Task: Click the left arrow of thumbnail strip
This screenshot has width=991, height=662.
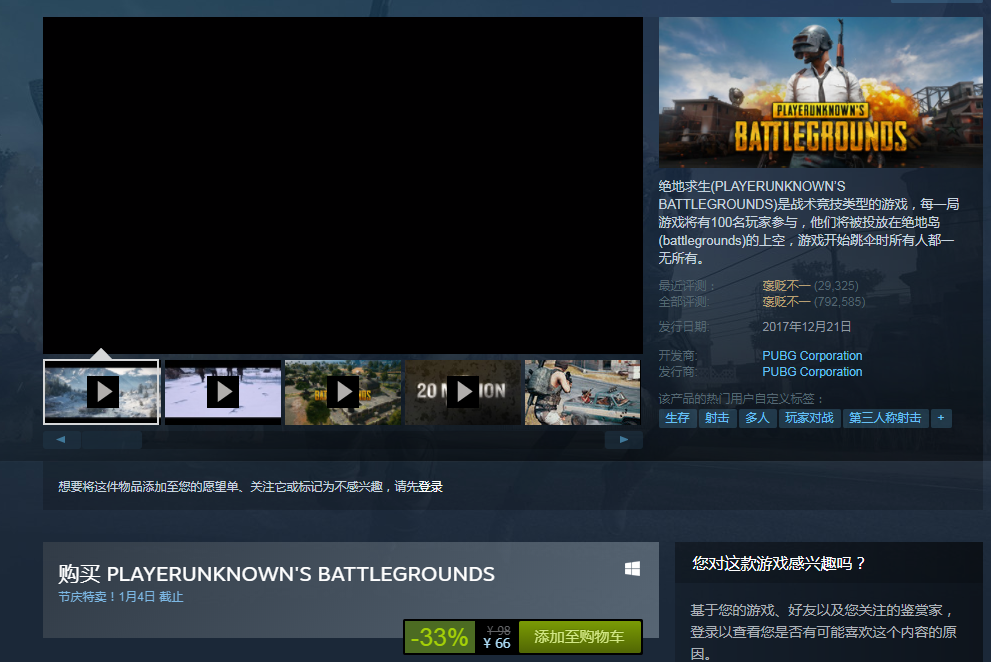Action: [x=61, y=439]
